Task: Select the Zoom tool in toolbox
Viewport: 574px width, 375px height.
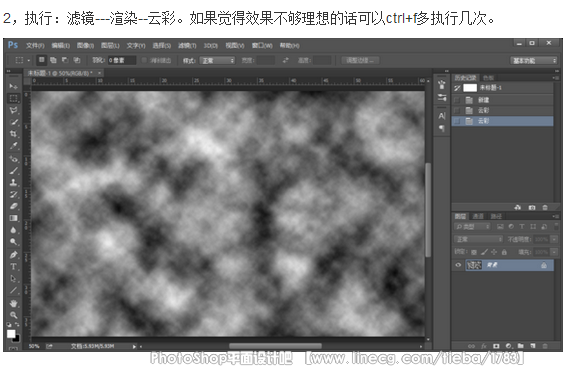Action: click(13, 315)
